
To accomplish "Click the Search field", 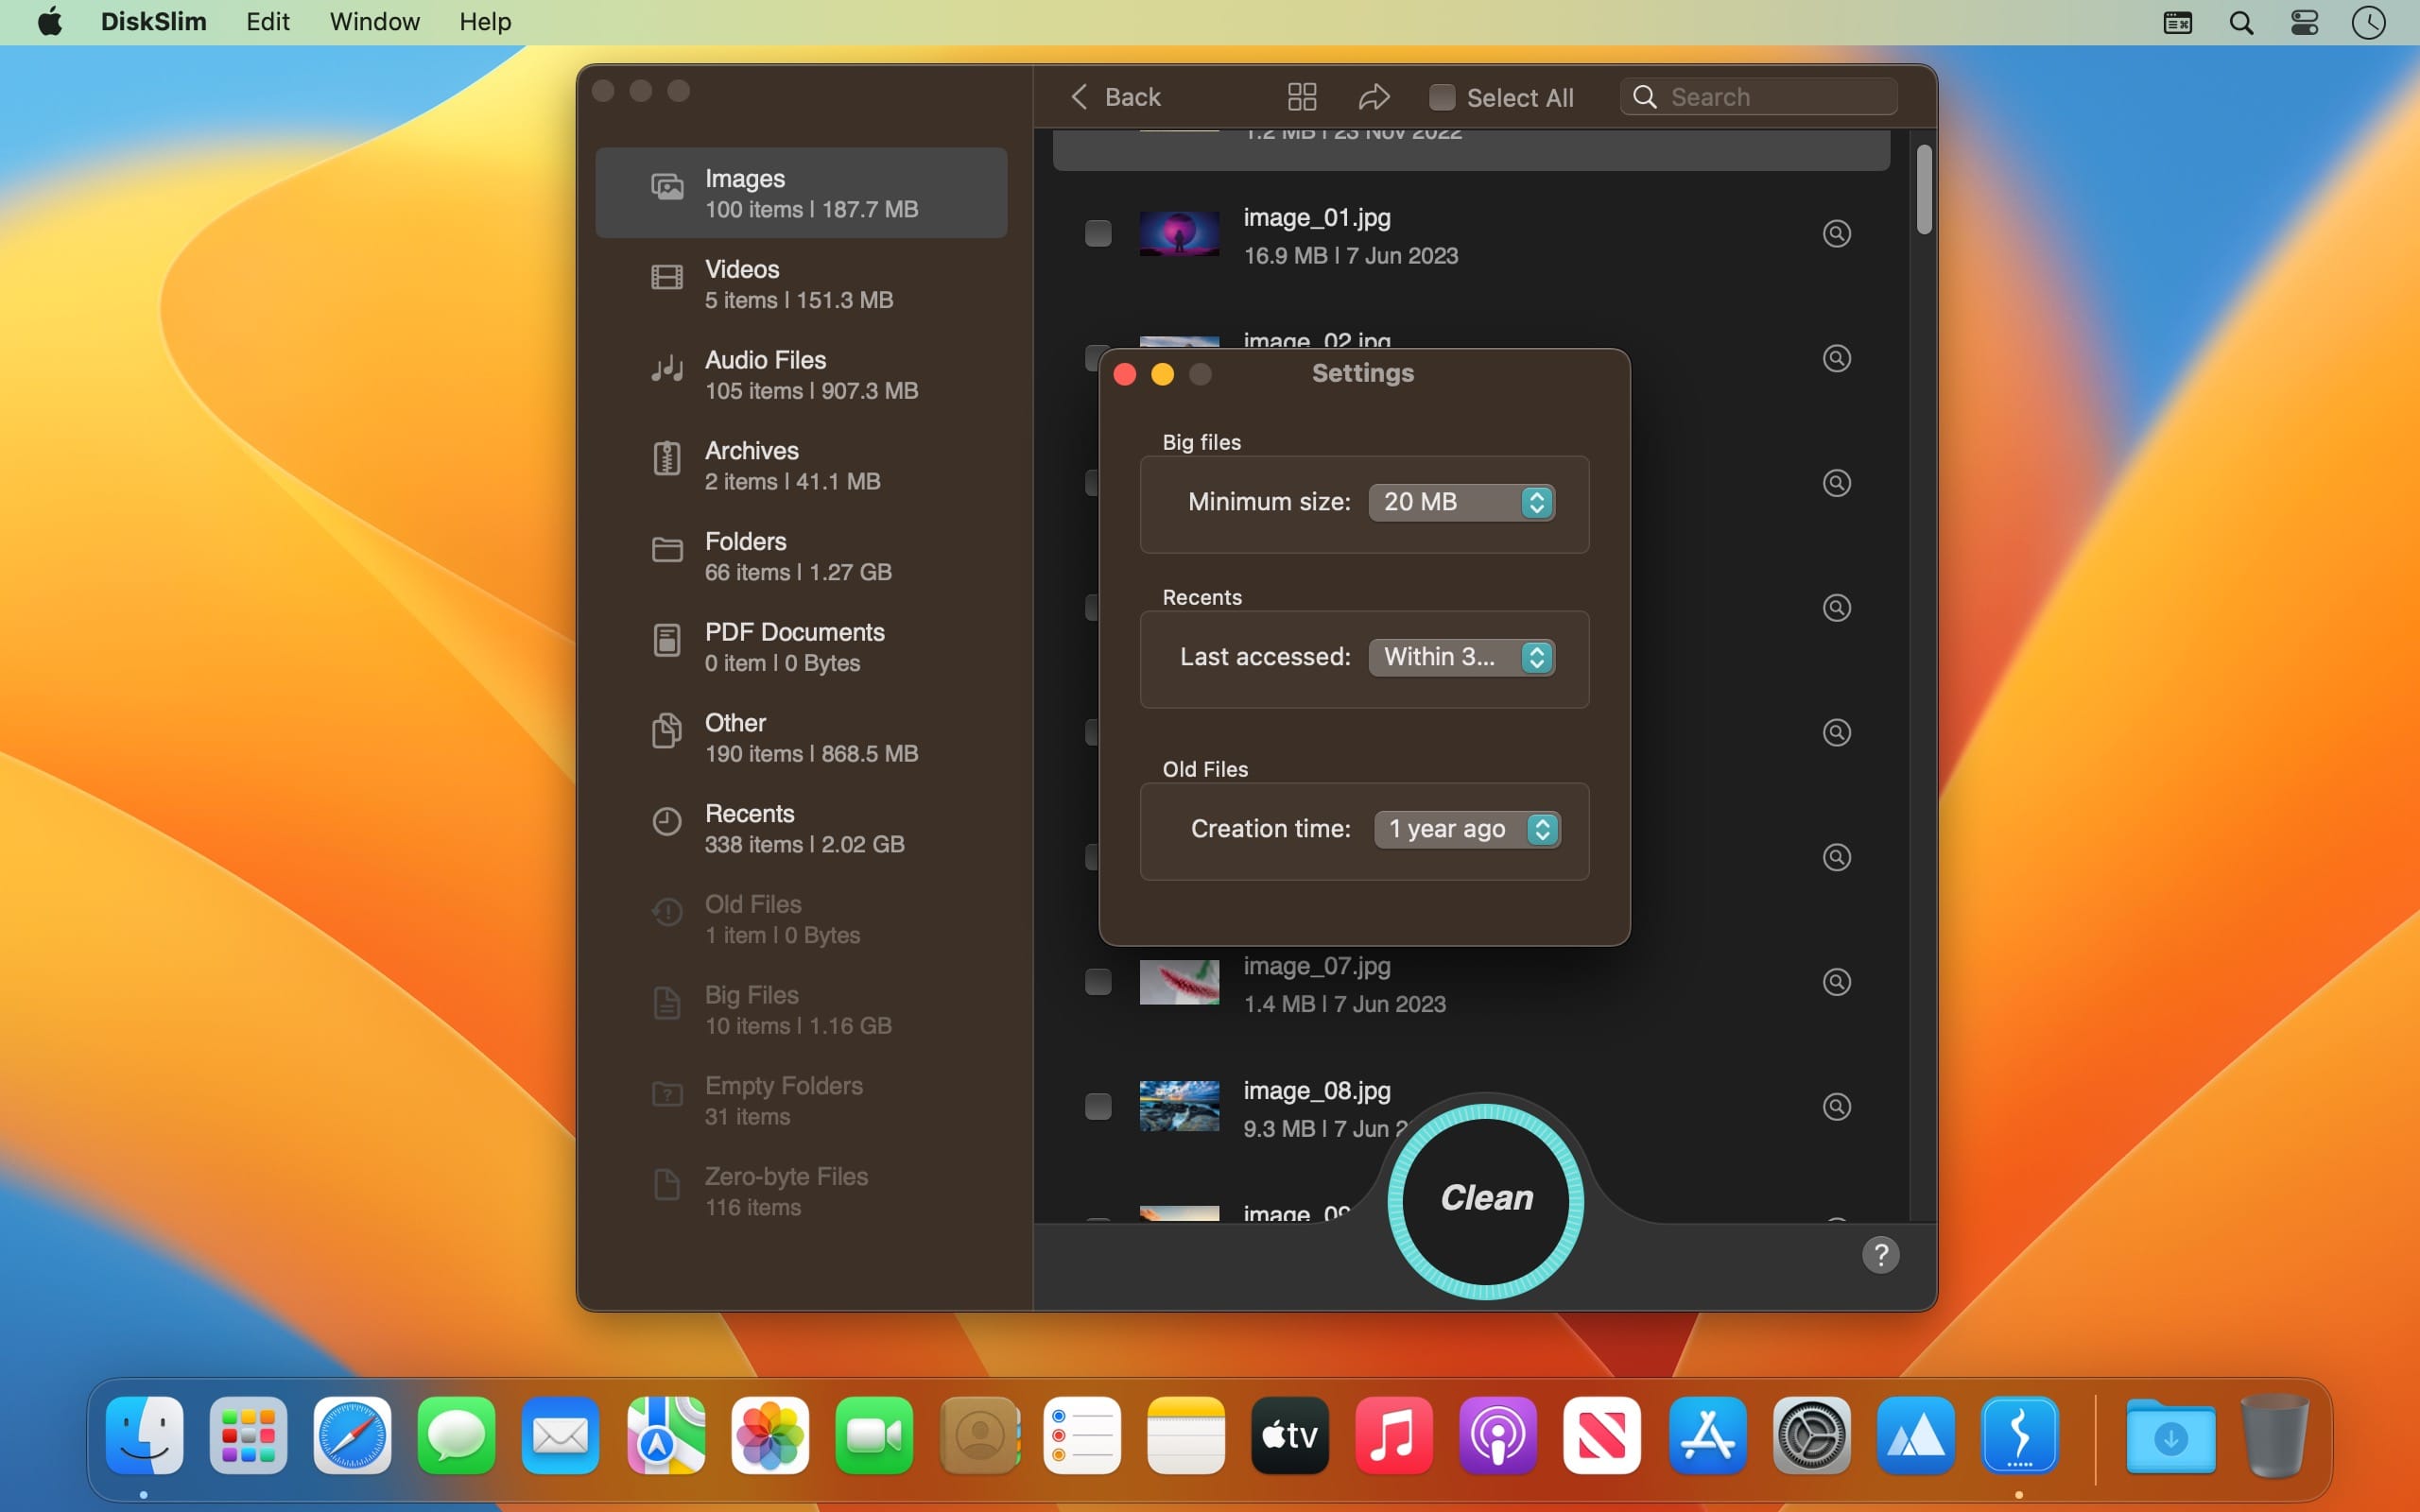I will 1758,97.
